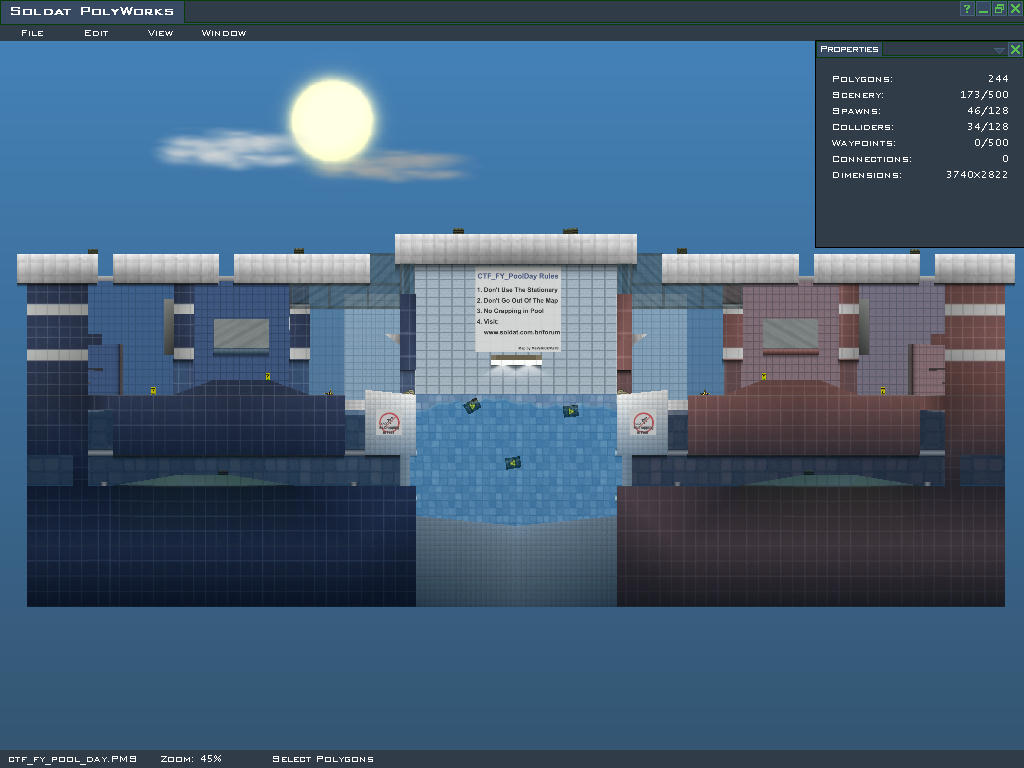Image resolution: width=1024 pixels, height=768 pixels.
Task: Open the Window menu
Action: point(224,33)
